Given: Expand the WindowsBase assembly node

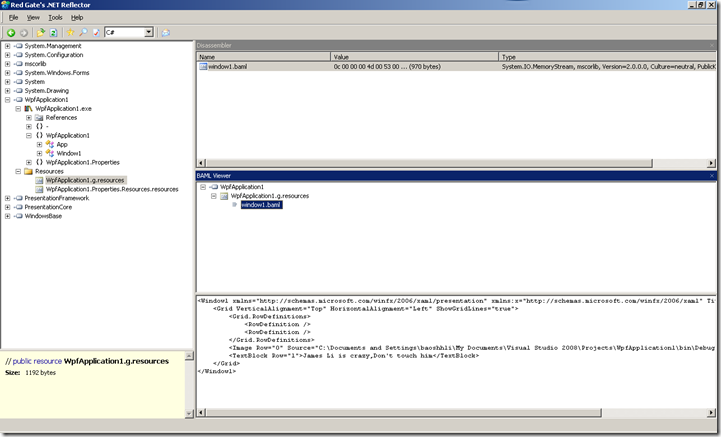Looking at the screenshot, I should [x=7, y=216].
